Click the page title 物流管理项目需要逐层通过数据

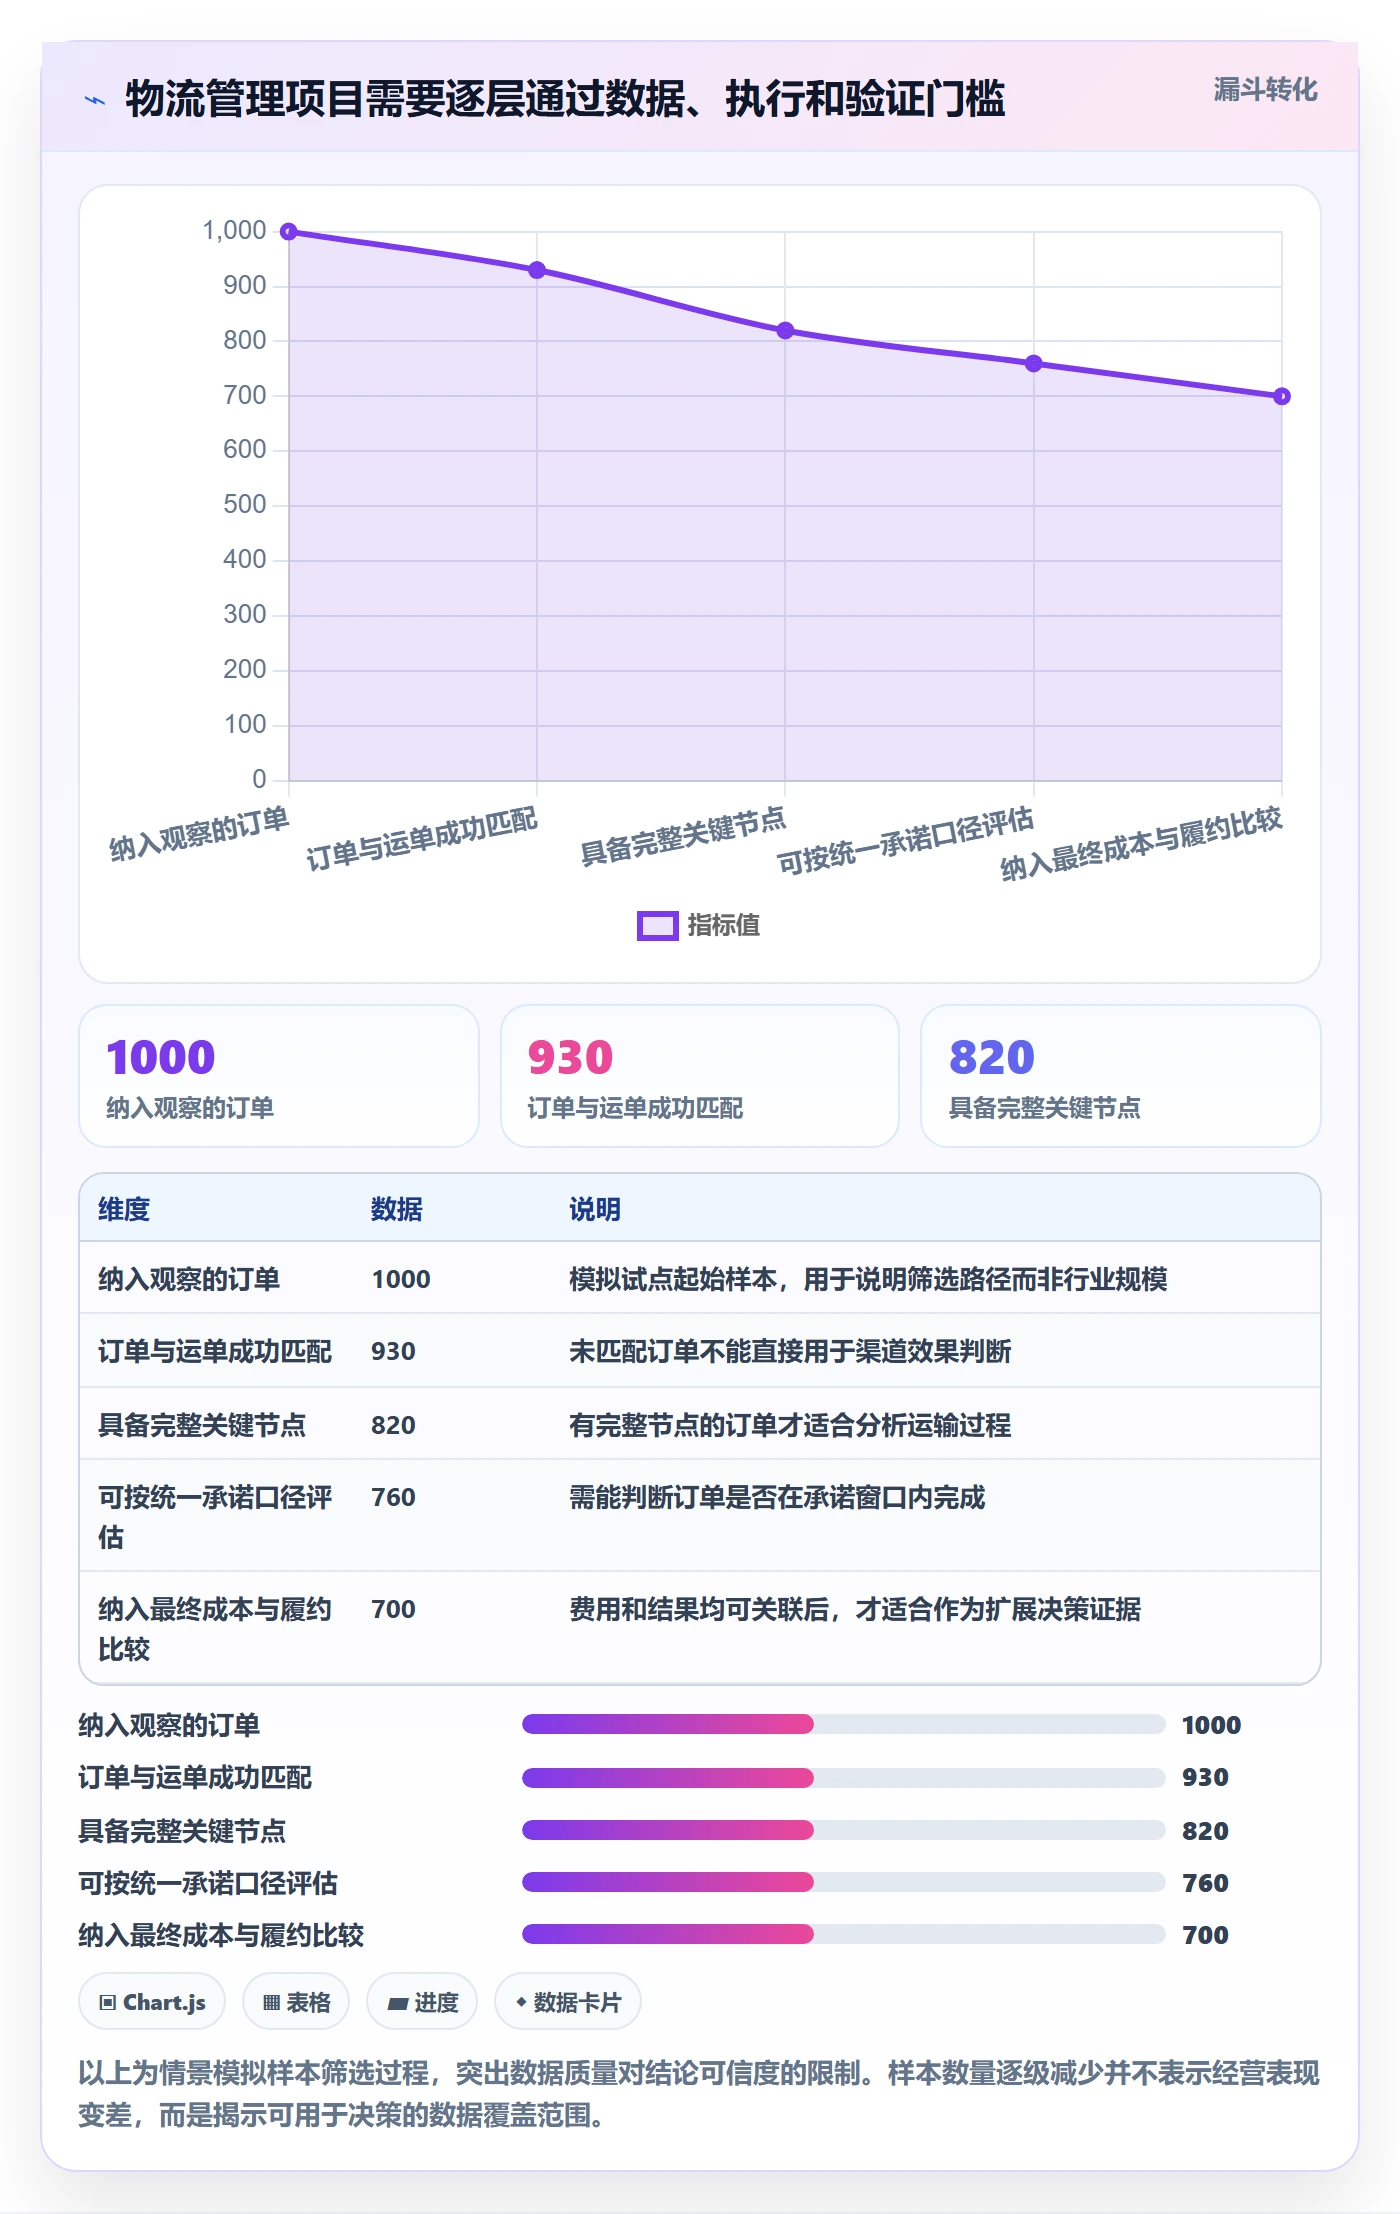[x=565, y=99]
